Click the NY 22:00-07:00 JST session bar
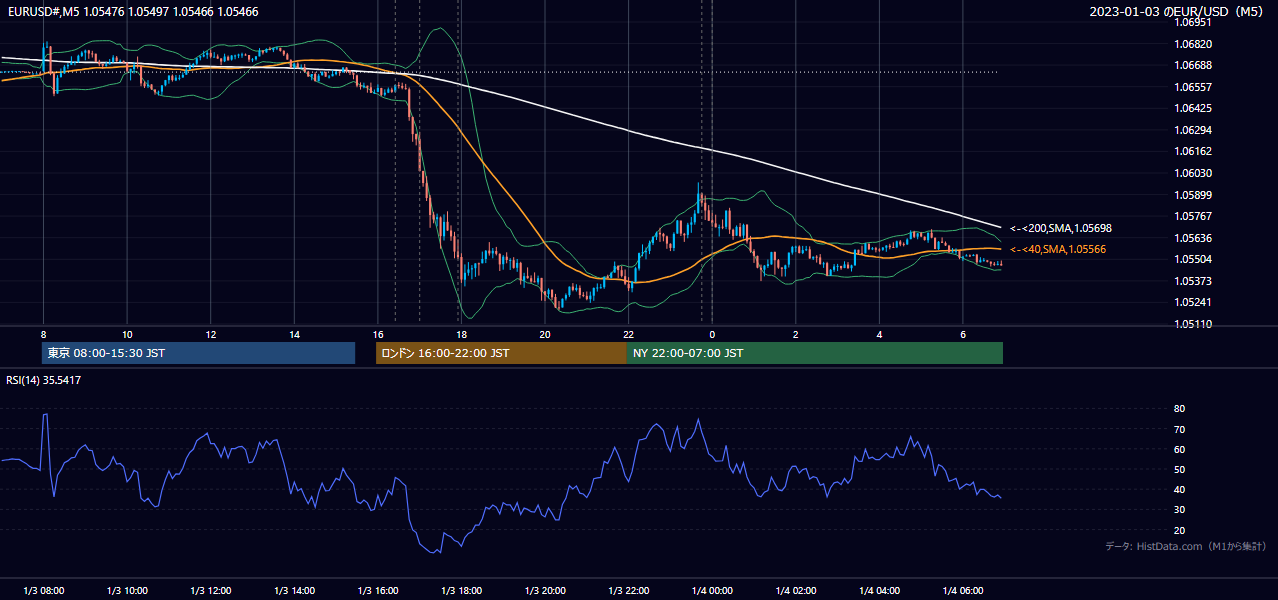Viewport: 1278px width, 600px height. (815, 353)
